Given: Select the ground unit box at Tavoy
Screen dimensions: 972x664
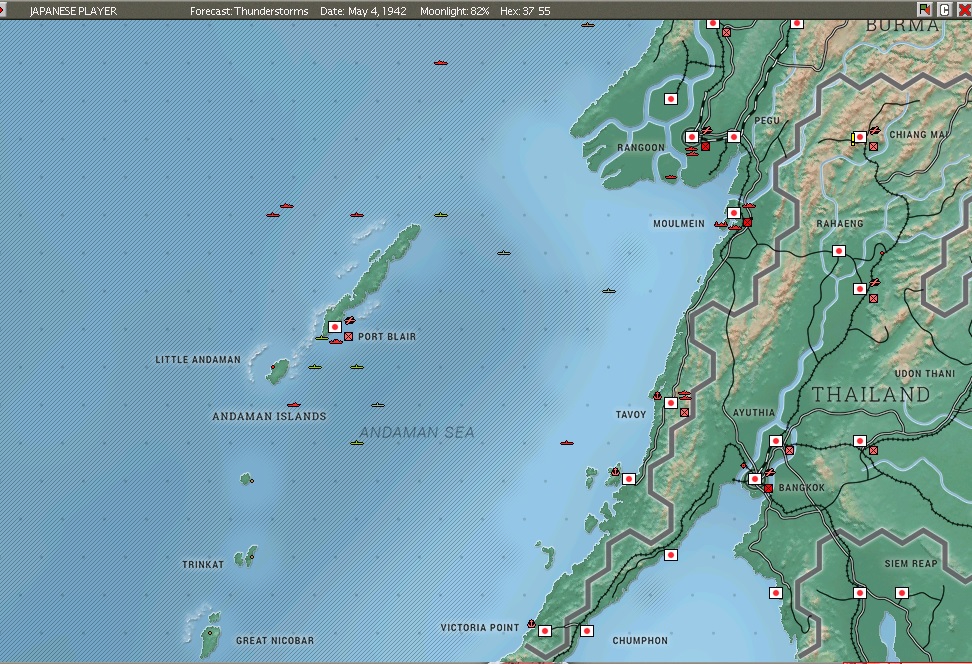Looking at the screenshot, I should point(684,410).
